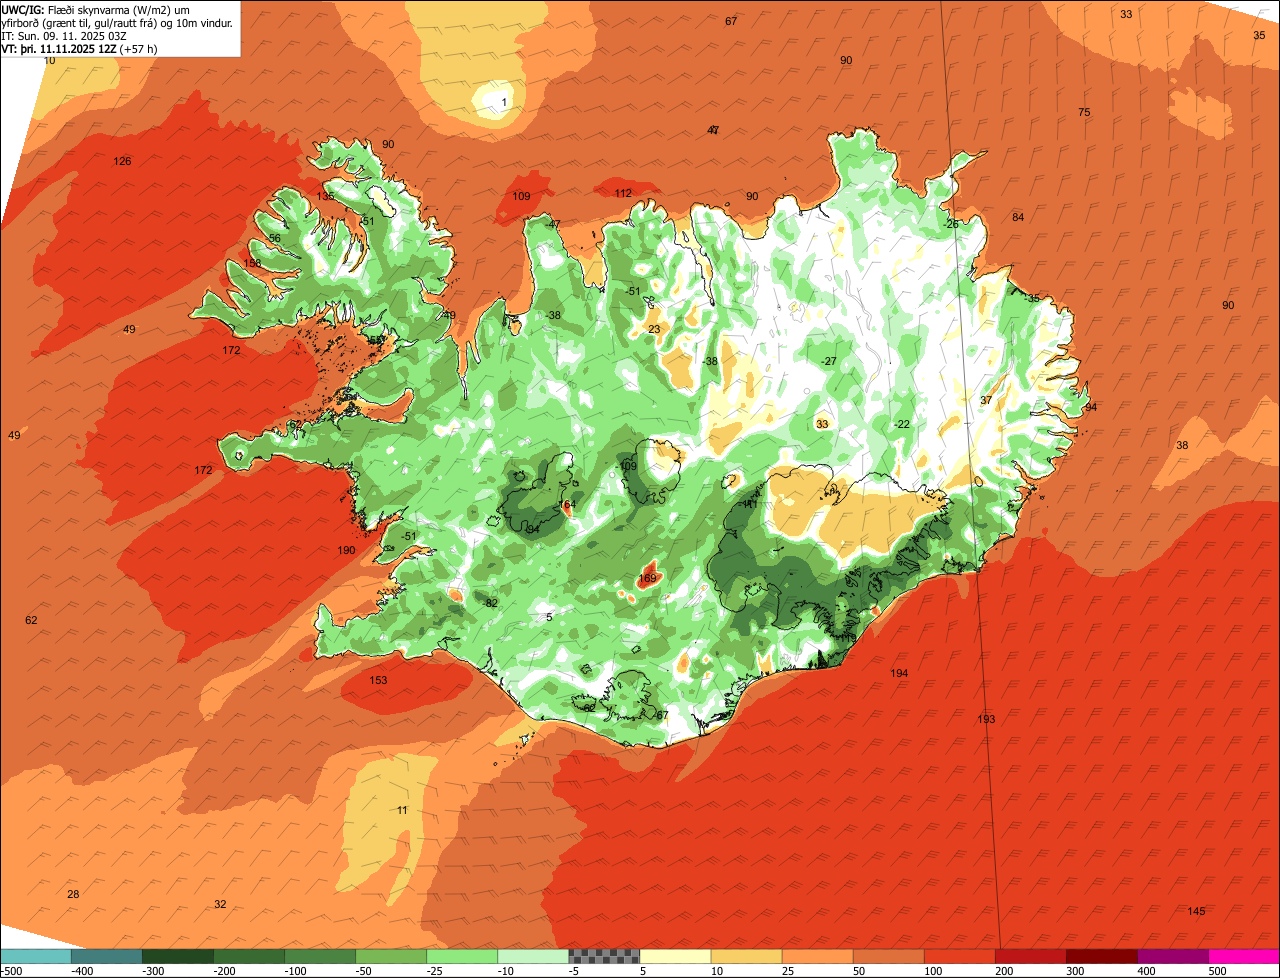The height and width of the screenshot is (978, 1280).
Task: Click the map value '145'
Action: (1196, 912)
